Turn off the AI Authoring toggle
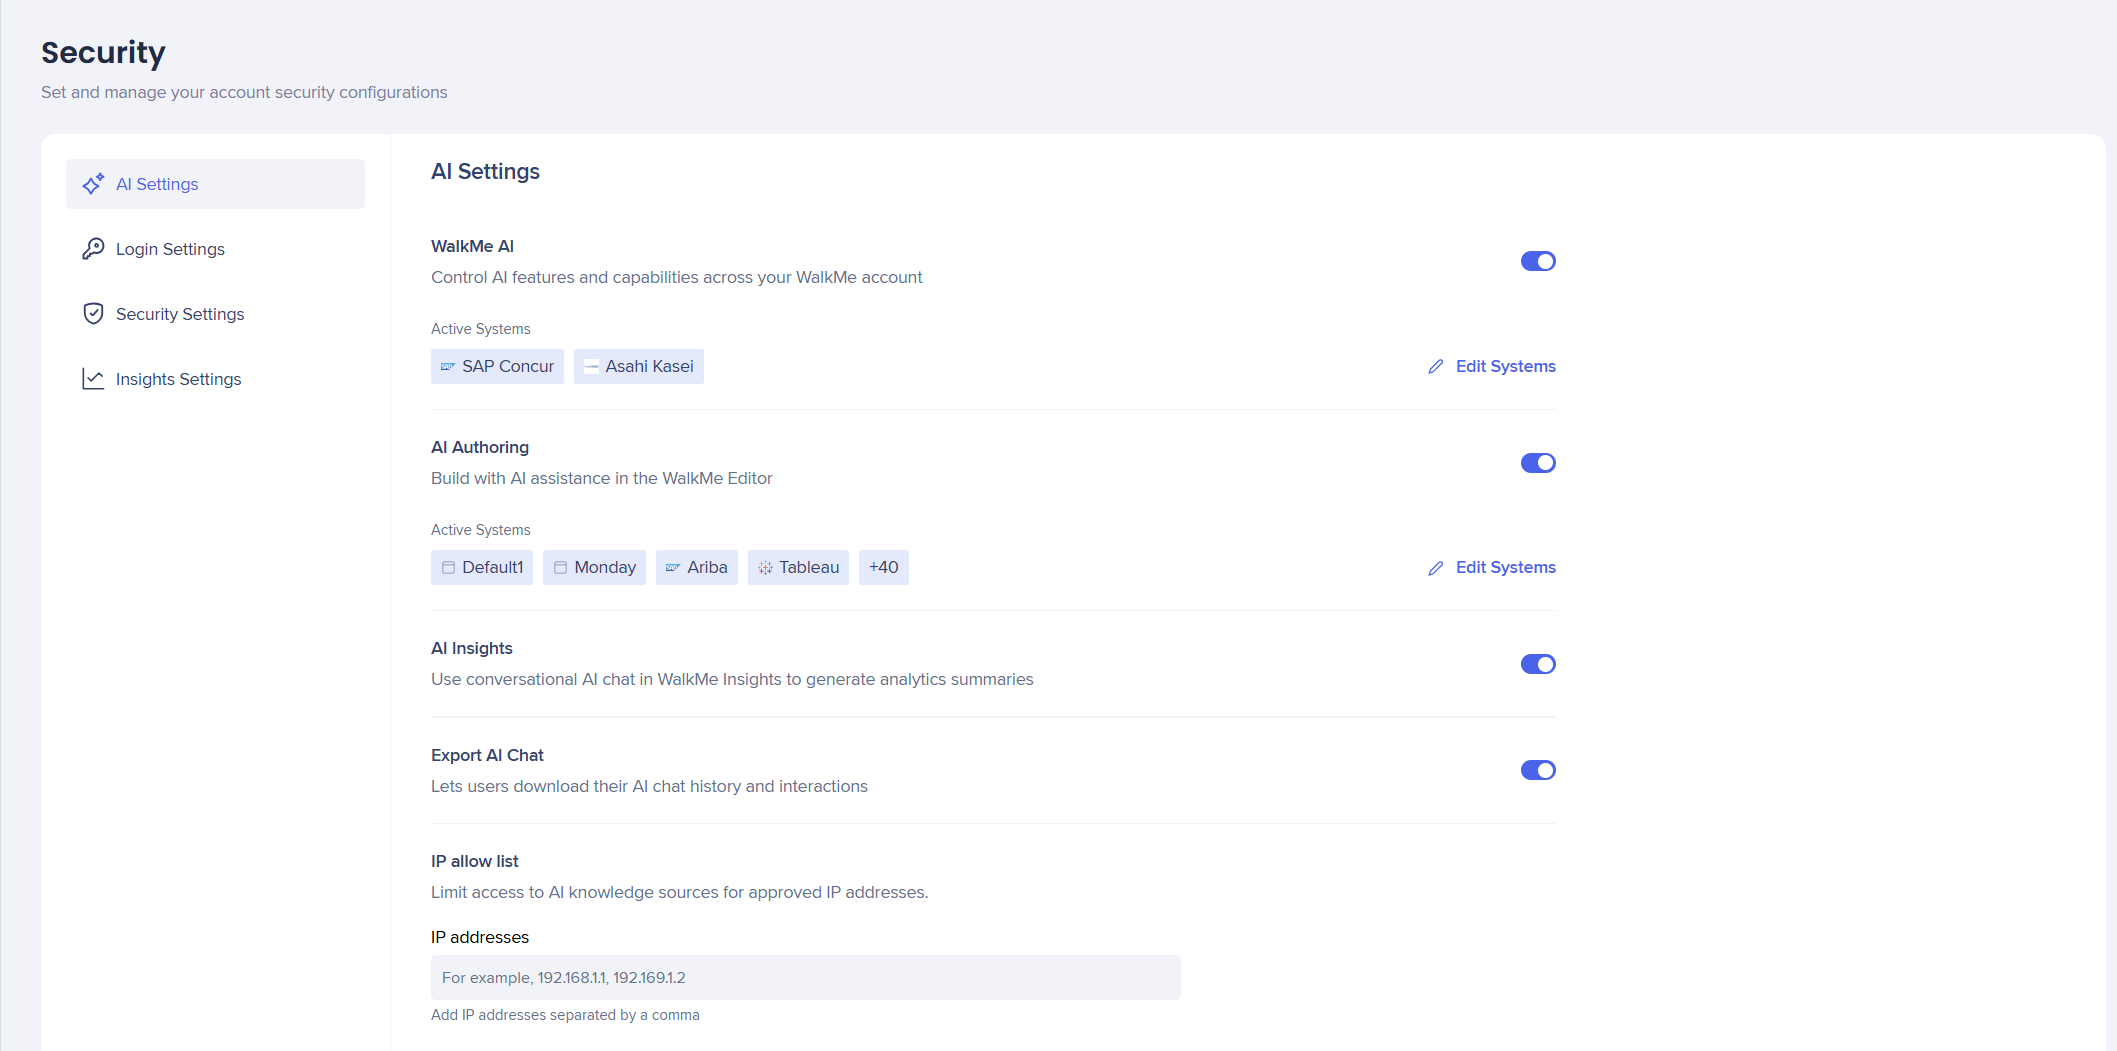2117x1051 pixels. click(1538, 463)
